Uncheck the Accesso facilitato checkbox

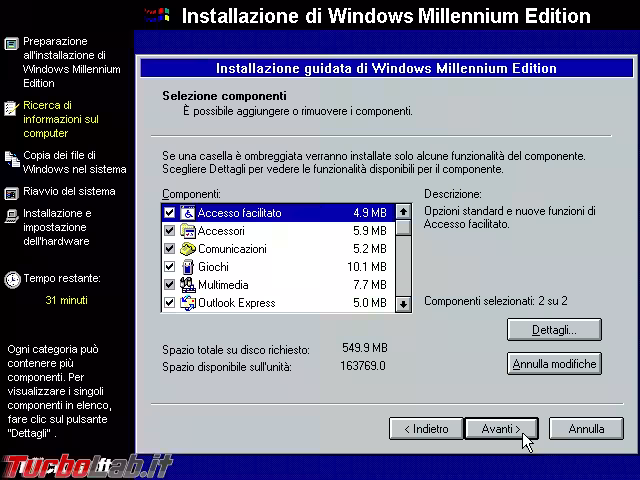coord(169,213)
